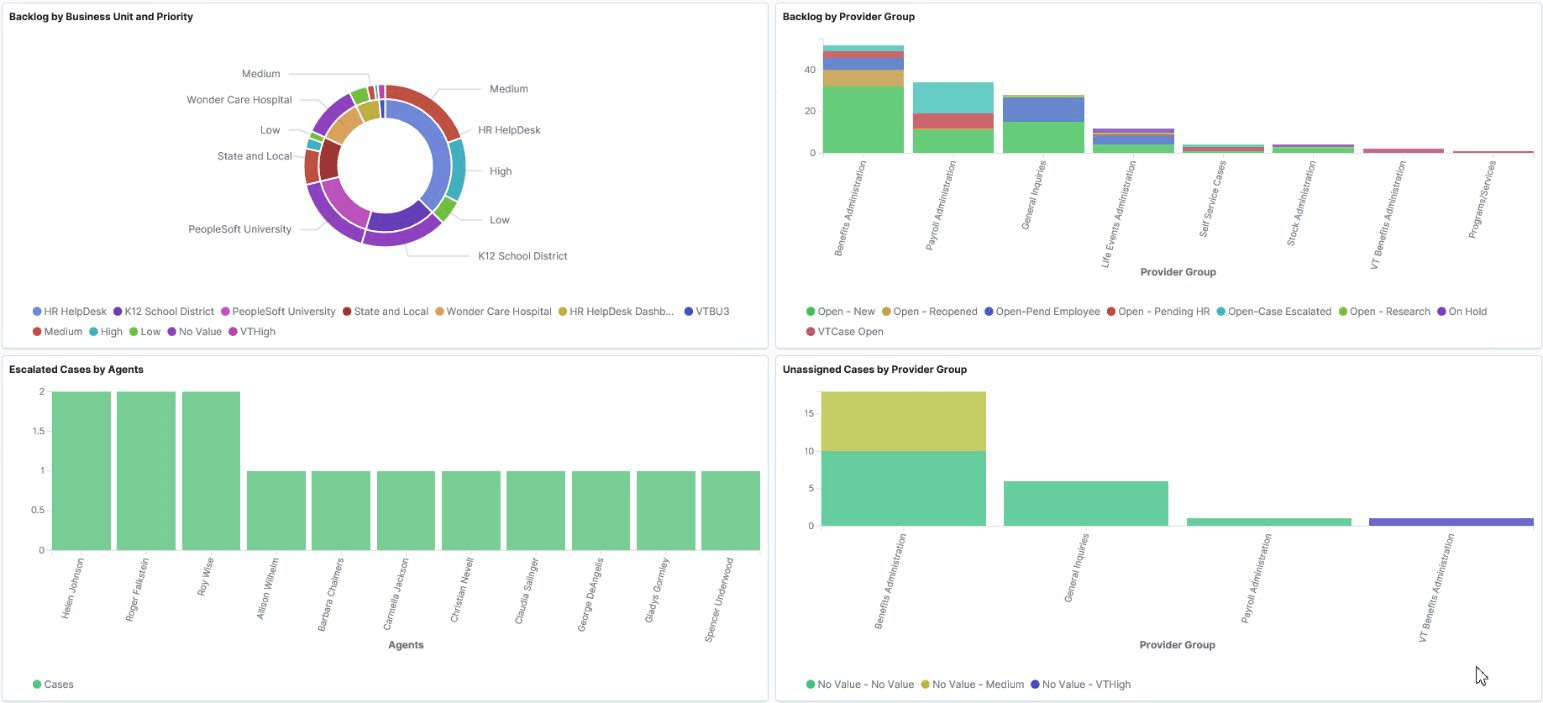Toggle the PeopleSoft University legend item
Screen dimensions: 1543x703
tap(280, 311)
